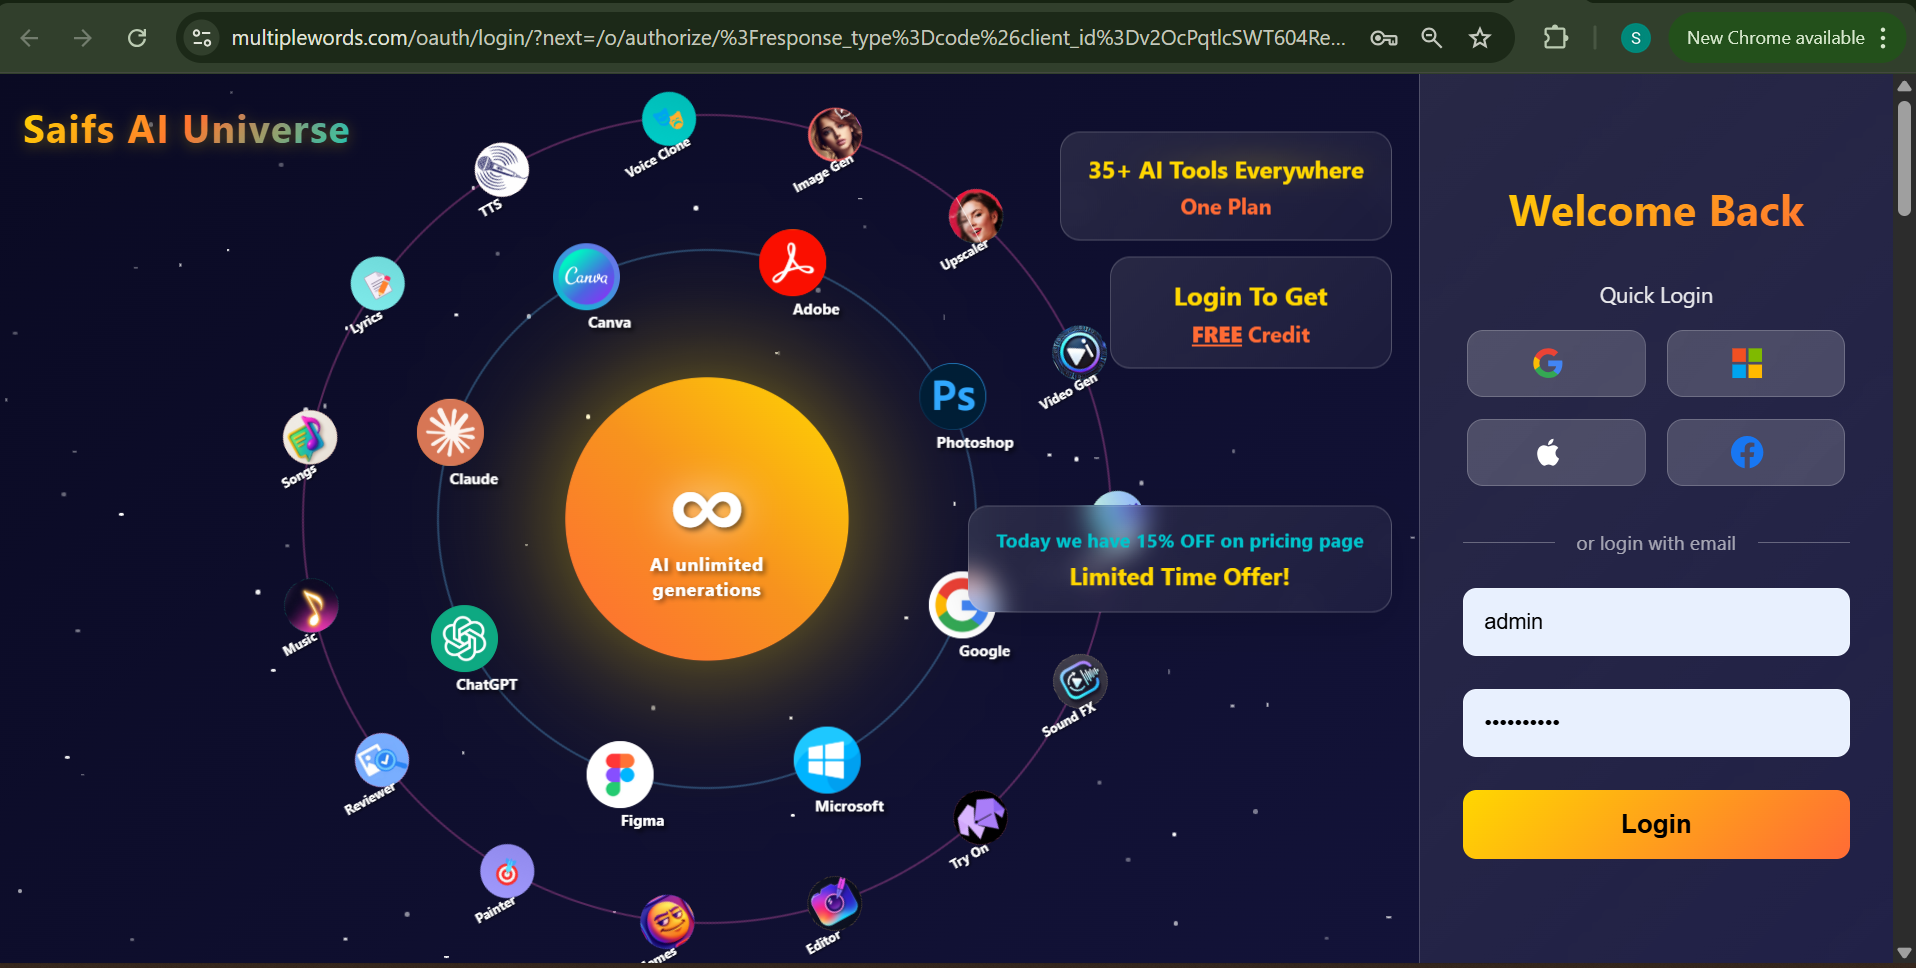This screenshot has height=968, width=1916.
Task: Reload the page in Chrome
Action: (137, 38)
